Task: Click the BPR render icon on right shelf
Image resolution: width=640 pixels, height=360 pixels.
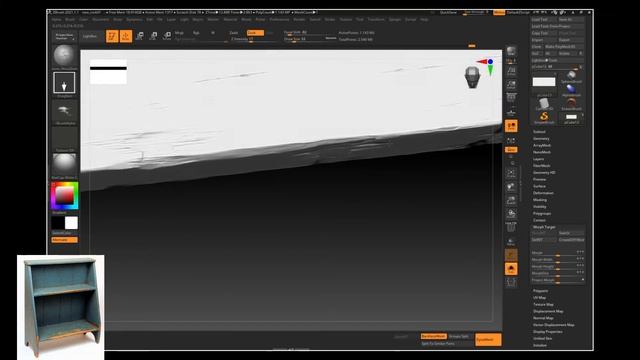Action: coord(511,51)
